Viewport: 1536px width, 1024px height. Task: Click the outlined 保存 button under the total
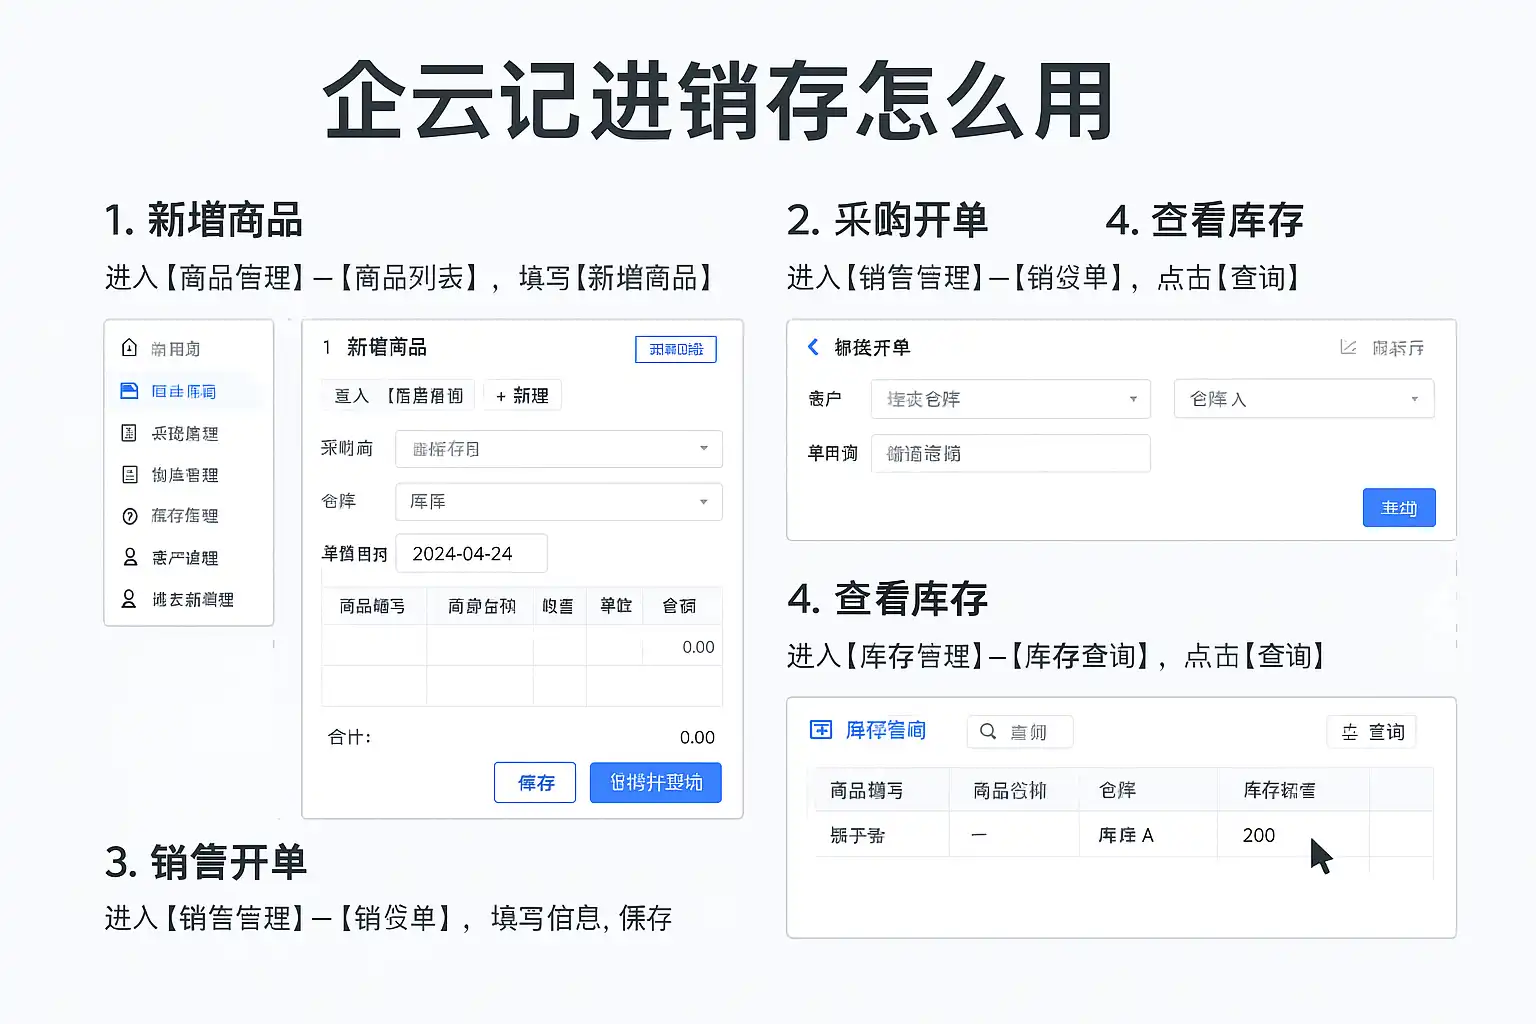coord(535,782)
